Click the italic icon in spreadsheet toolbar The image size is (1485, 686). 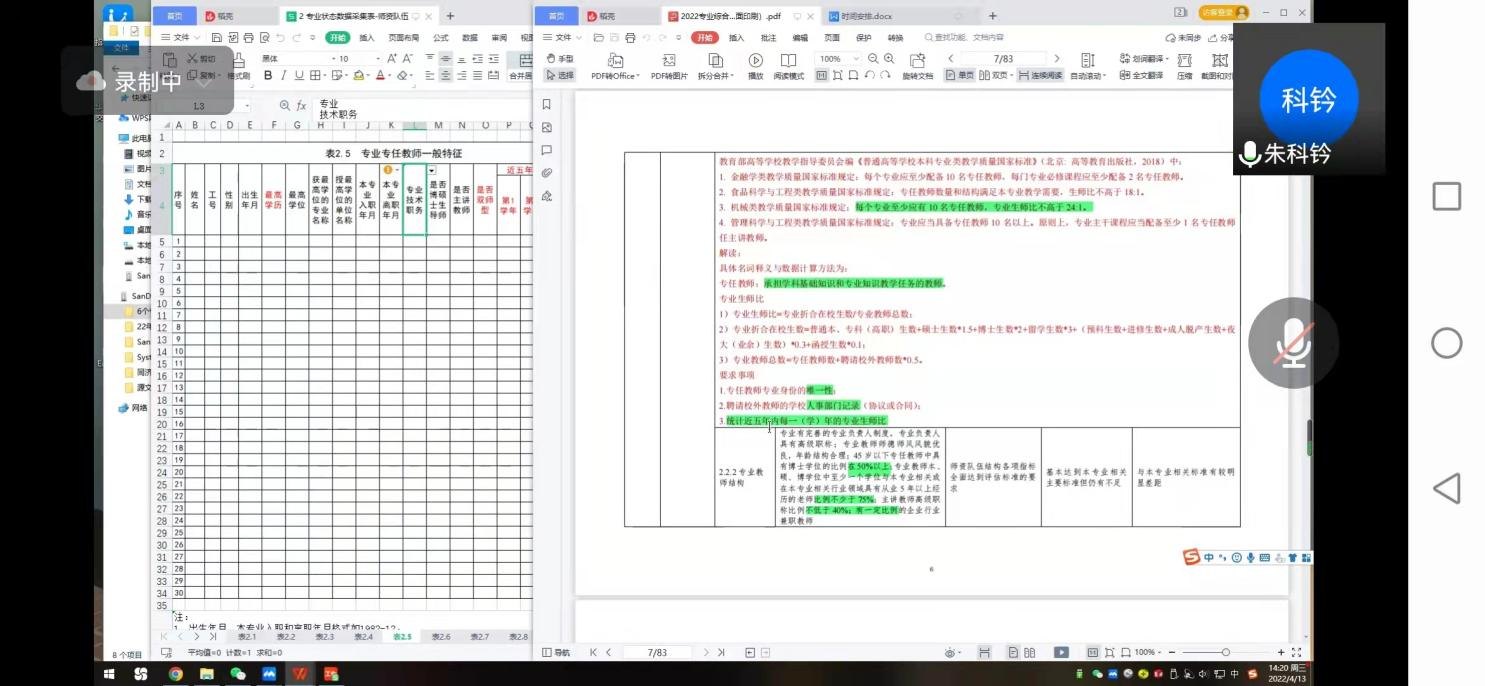click(x=284, y=76)
